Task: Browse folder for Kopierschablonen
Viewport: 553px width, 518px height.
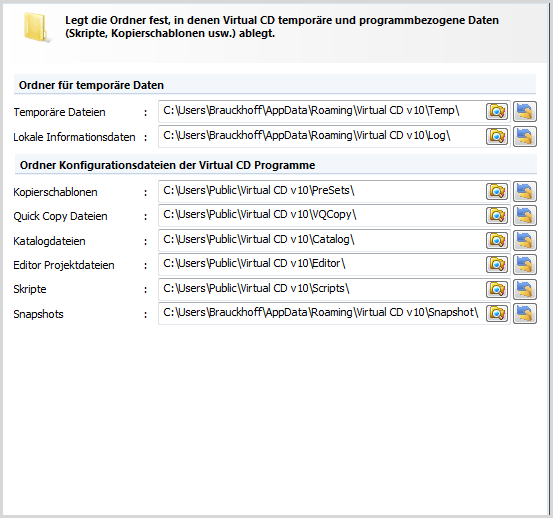Action: [497, 191]
